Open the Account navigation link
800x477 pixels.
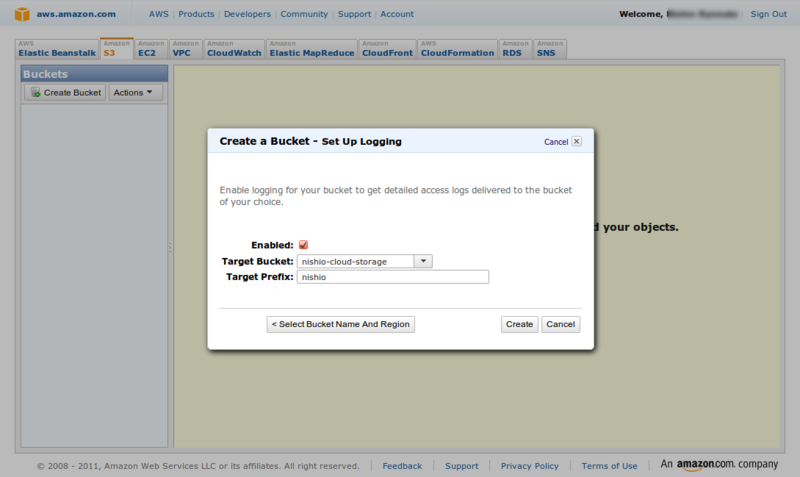[x=397, y=14]
